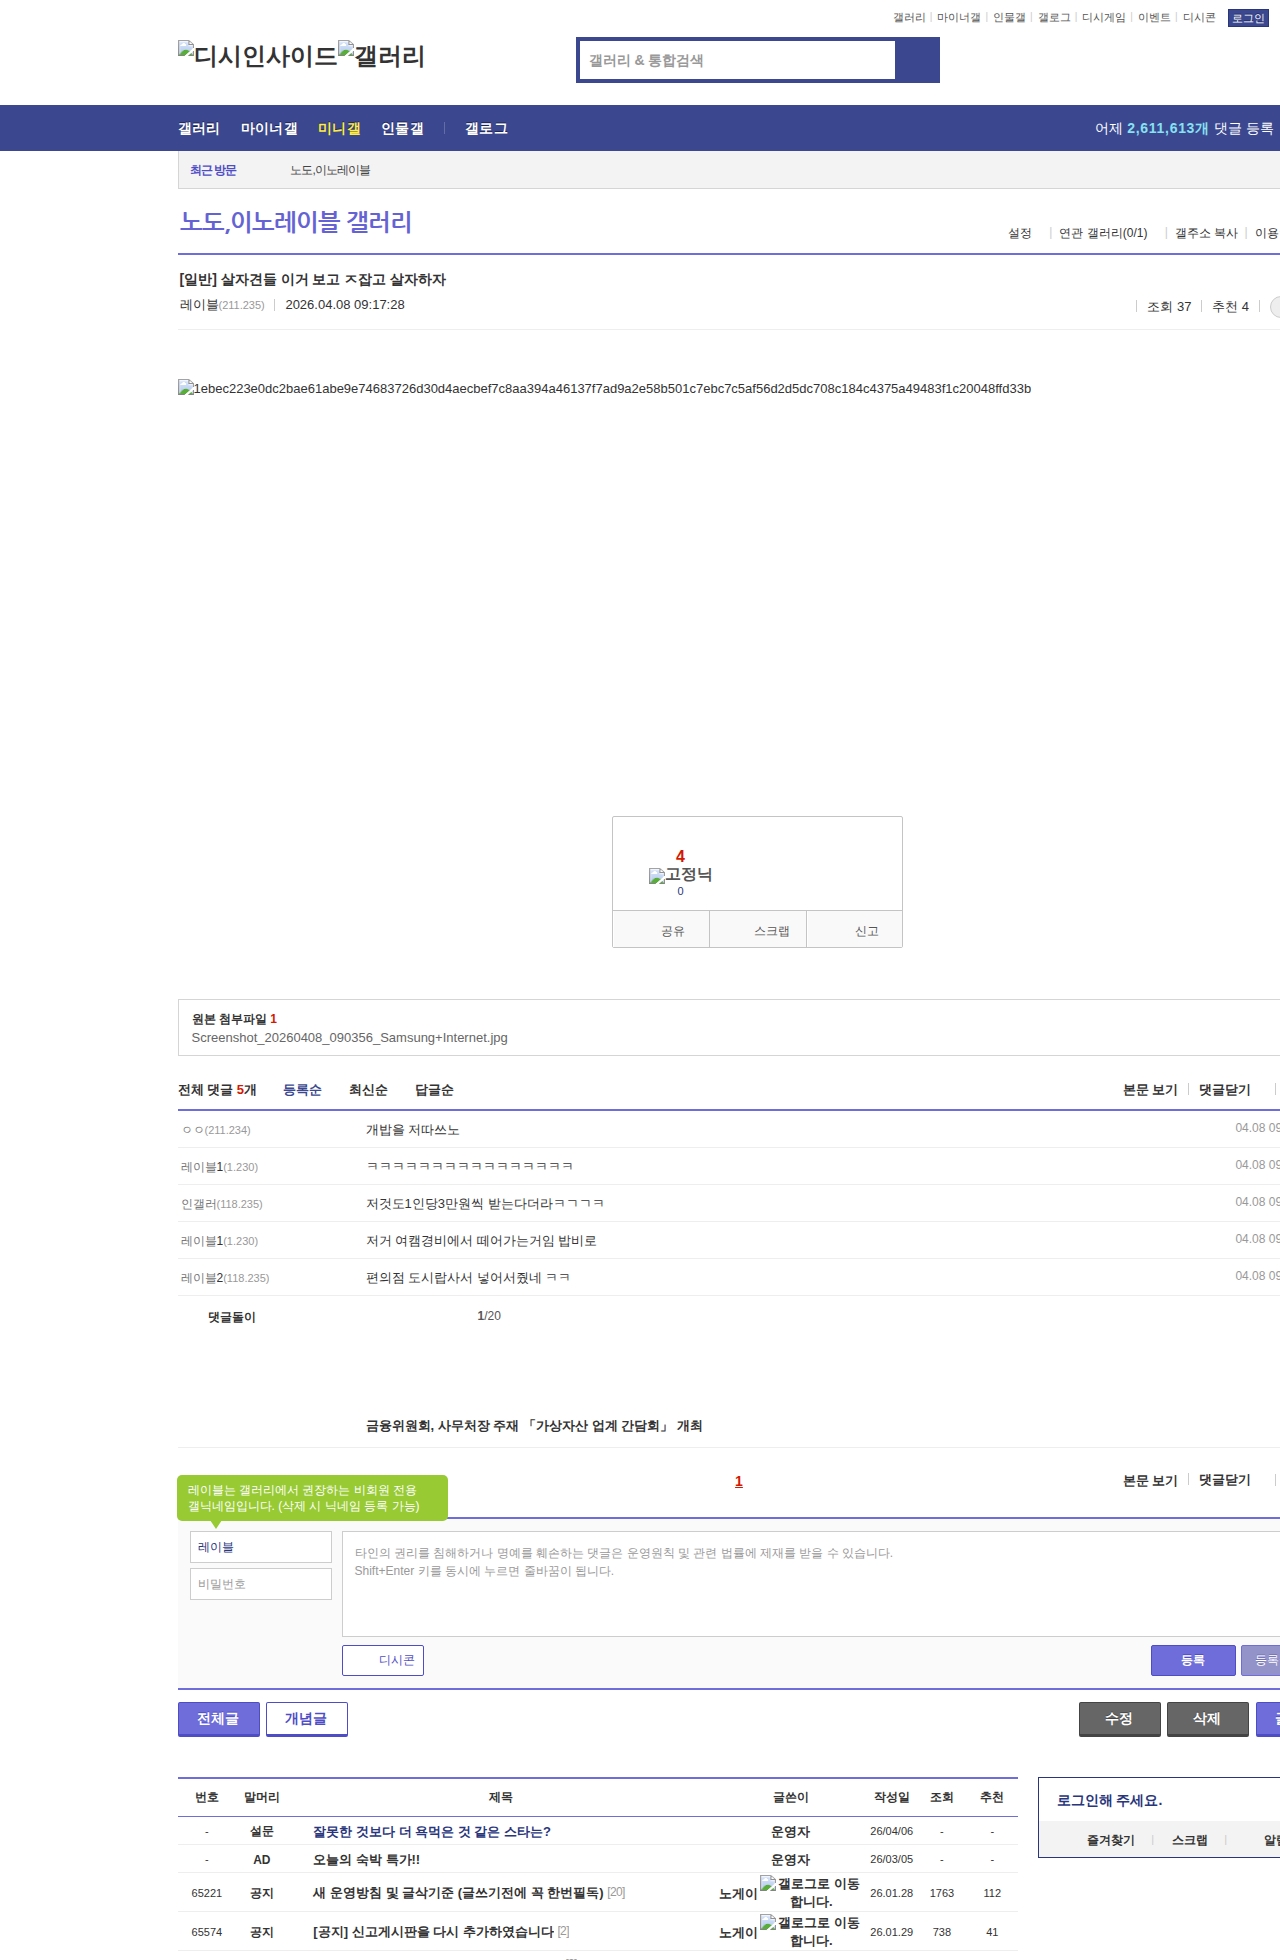Viewport: 1280px width, 1960px height.
Task: Click the 댓글돌이 comment navigator
Action: 232,1317
